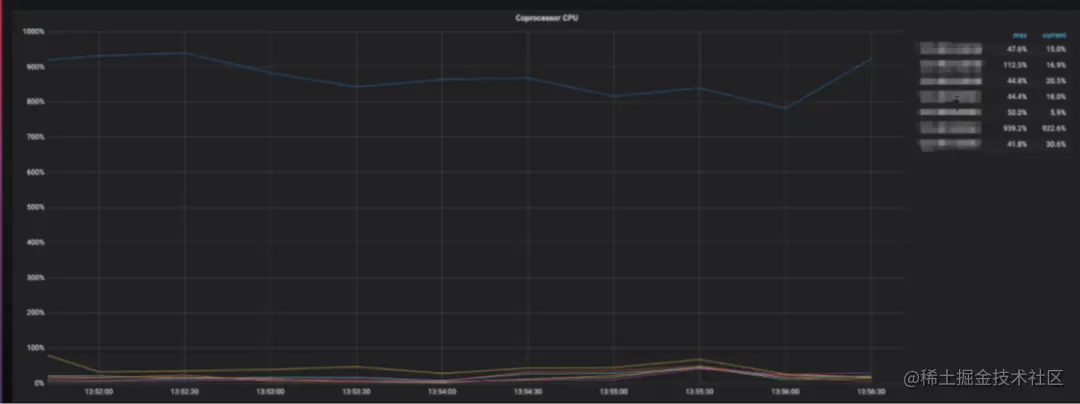Click the 600% y-axis label
This screenshot has width=1080, height=404.
(x=34, y=172)
